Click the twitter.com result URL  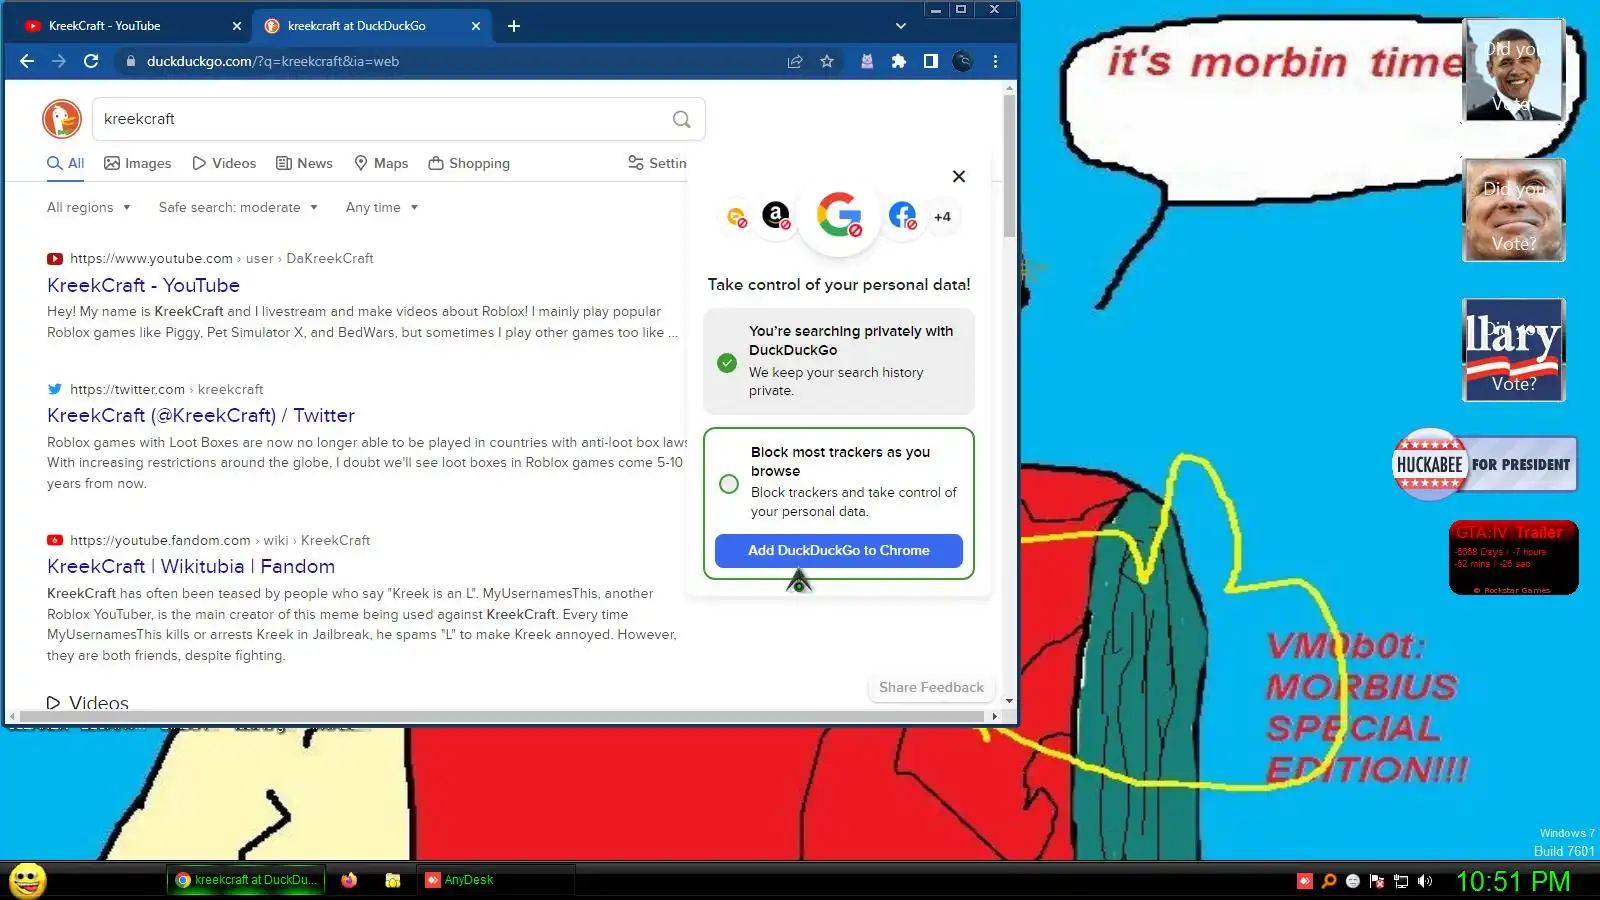tap(167, 389)
